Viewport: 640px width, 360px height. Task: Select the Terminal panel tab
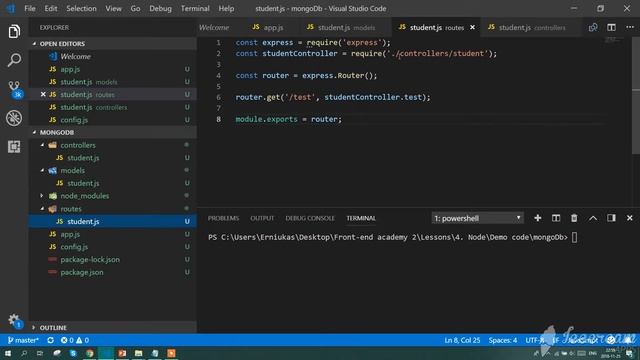(x=361, y=218)
